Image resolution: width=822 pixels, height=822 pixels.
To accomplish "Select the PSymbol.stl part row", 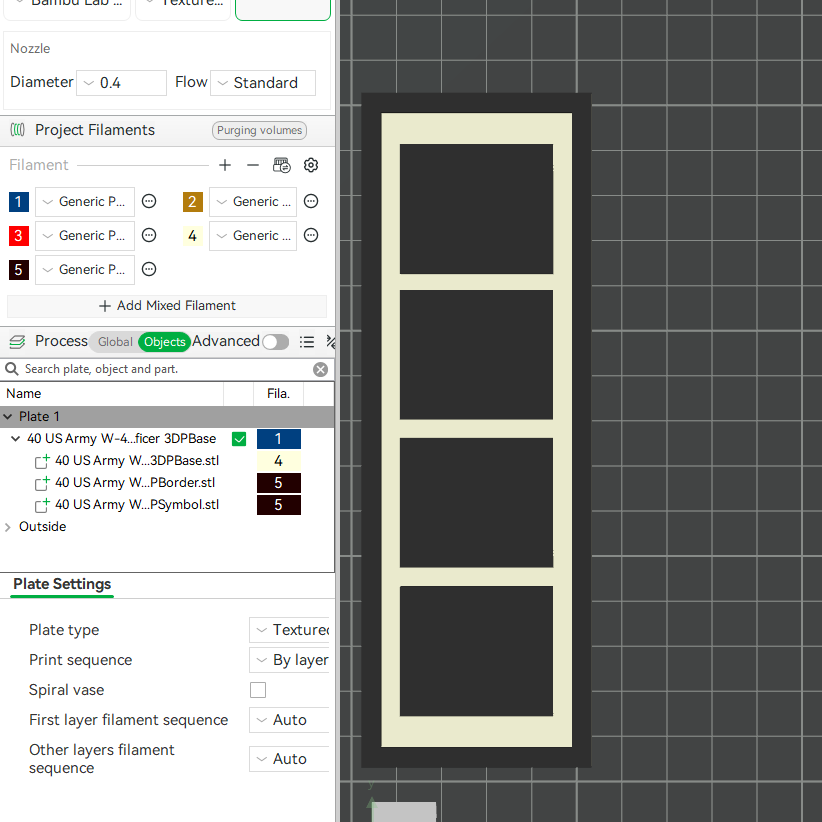I will 167,505.
